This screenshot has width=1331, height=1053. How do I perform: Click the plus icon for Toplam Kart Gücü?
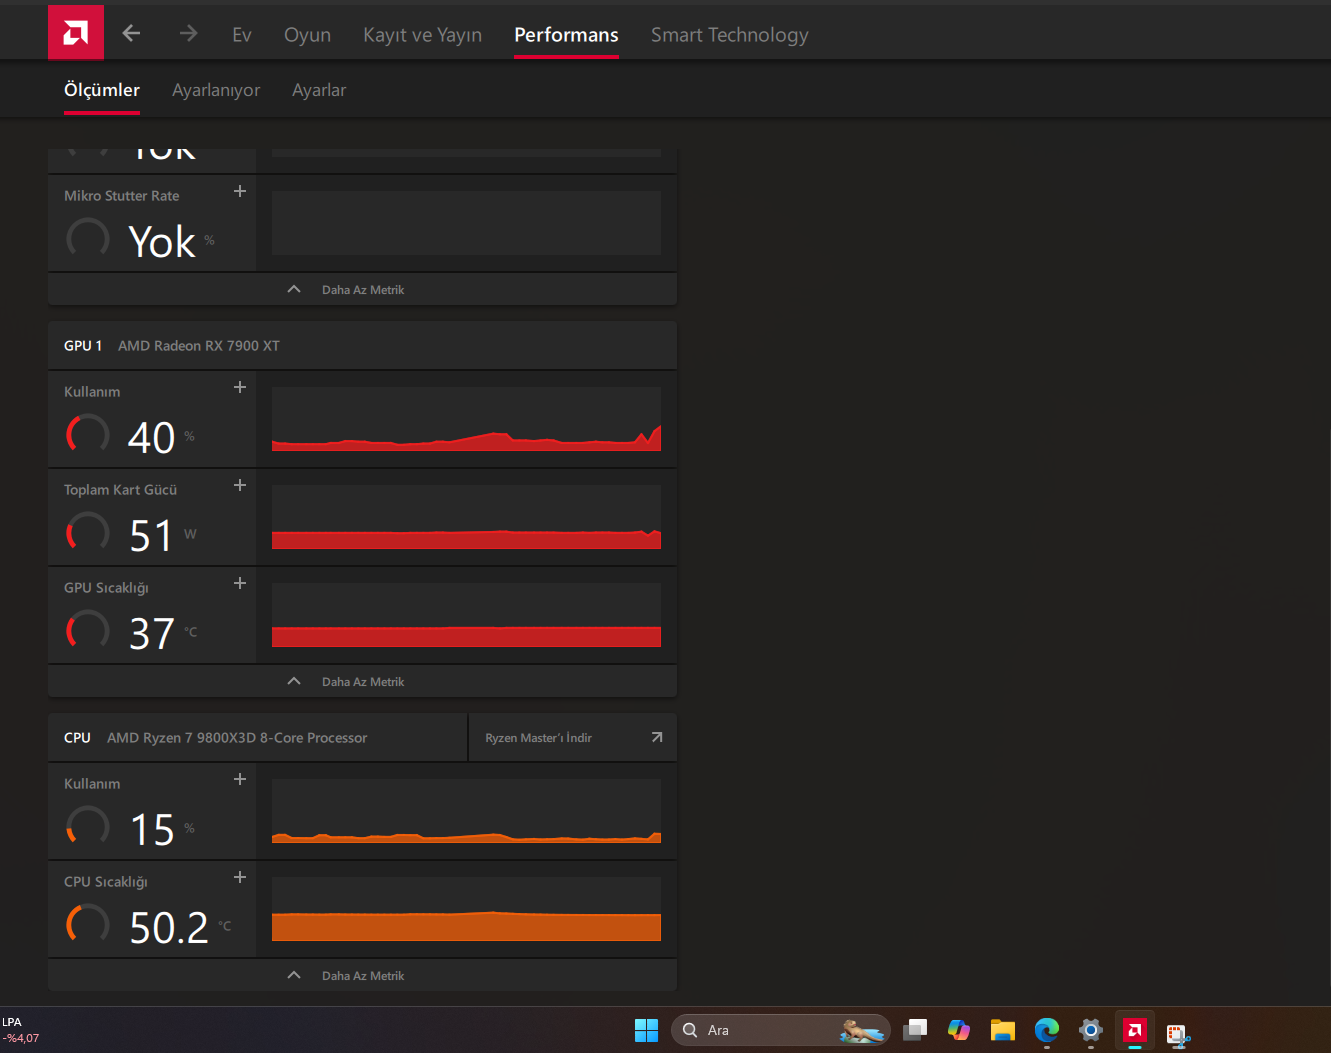coord(240,485)
